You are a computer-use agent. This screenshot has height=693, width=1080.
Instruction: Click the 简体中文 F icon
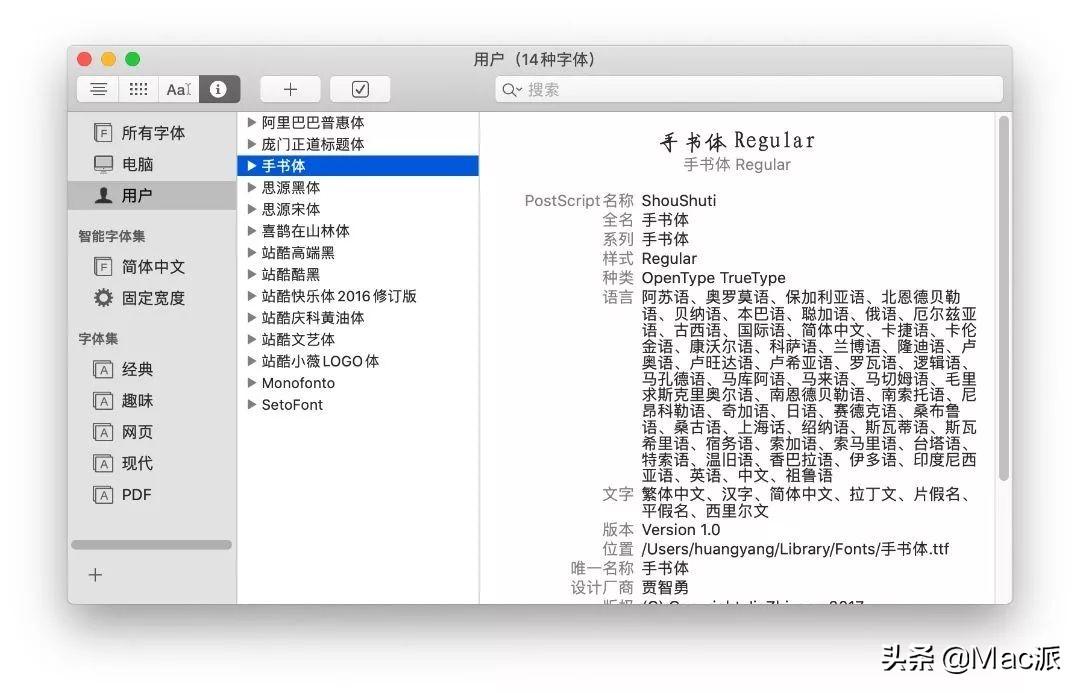pyautogui.click(x=103, y=267)
